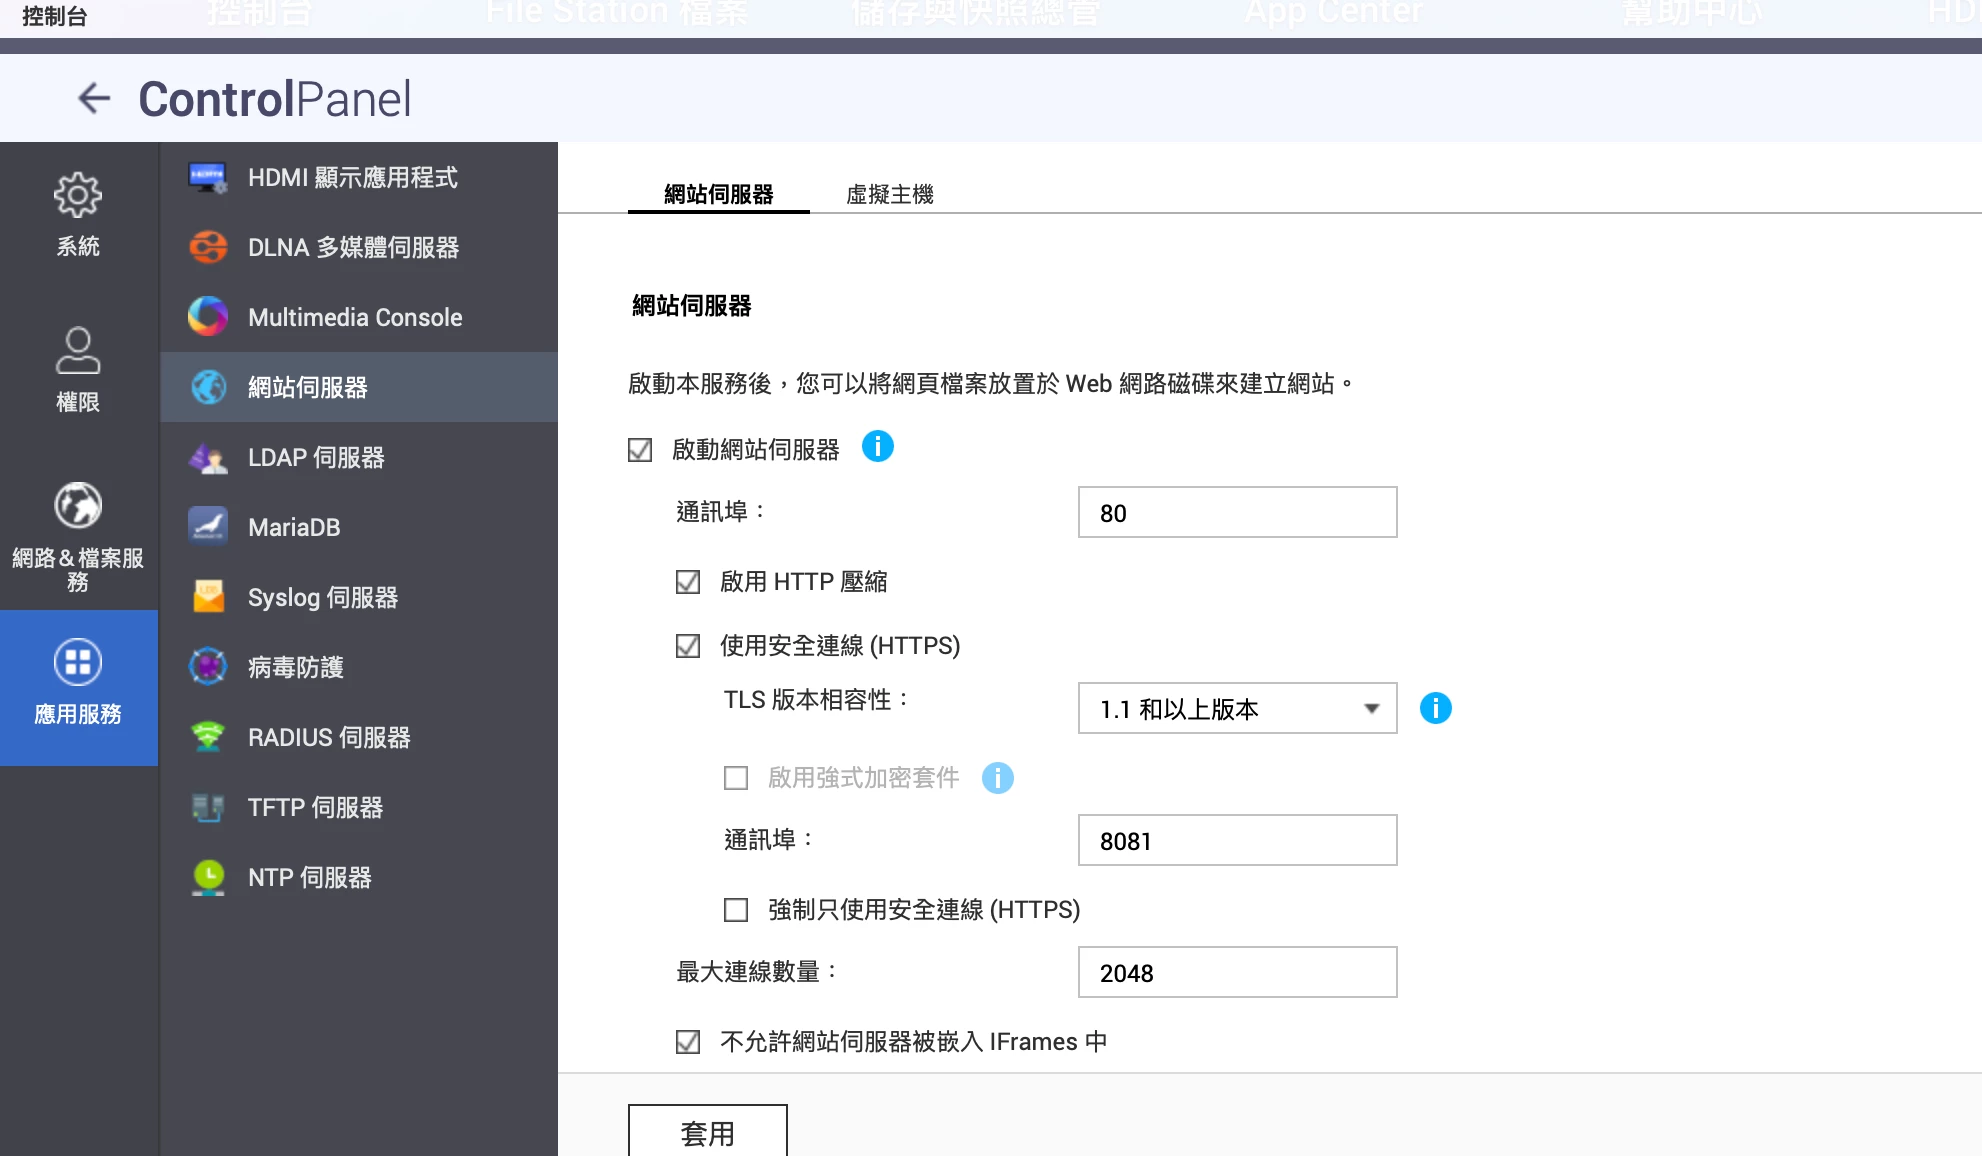This screenshot has width=1982, height=1156.
Task: Switch to the 虛擬主機 tab
Action: (x=889, y=194)
